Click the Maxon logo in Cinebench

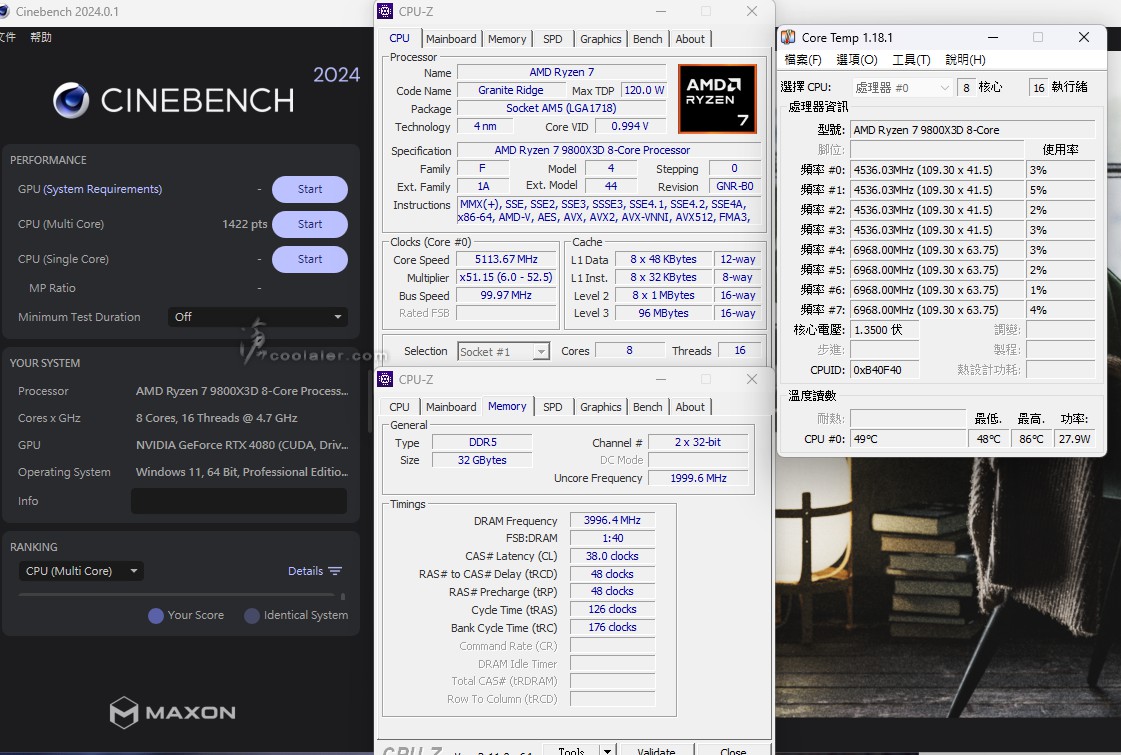point(172,712)
